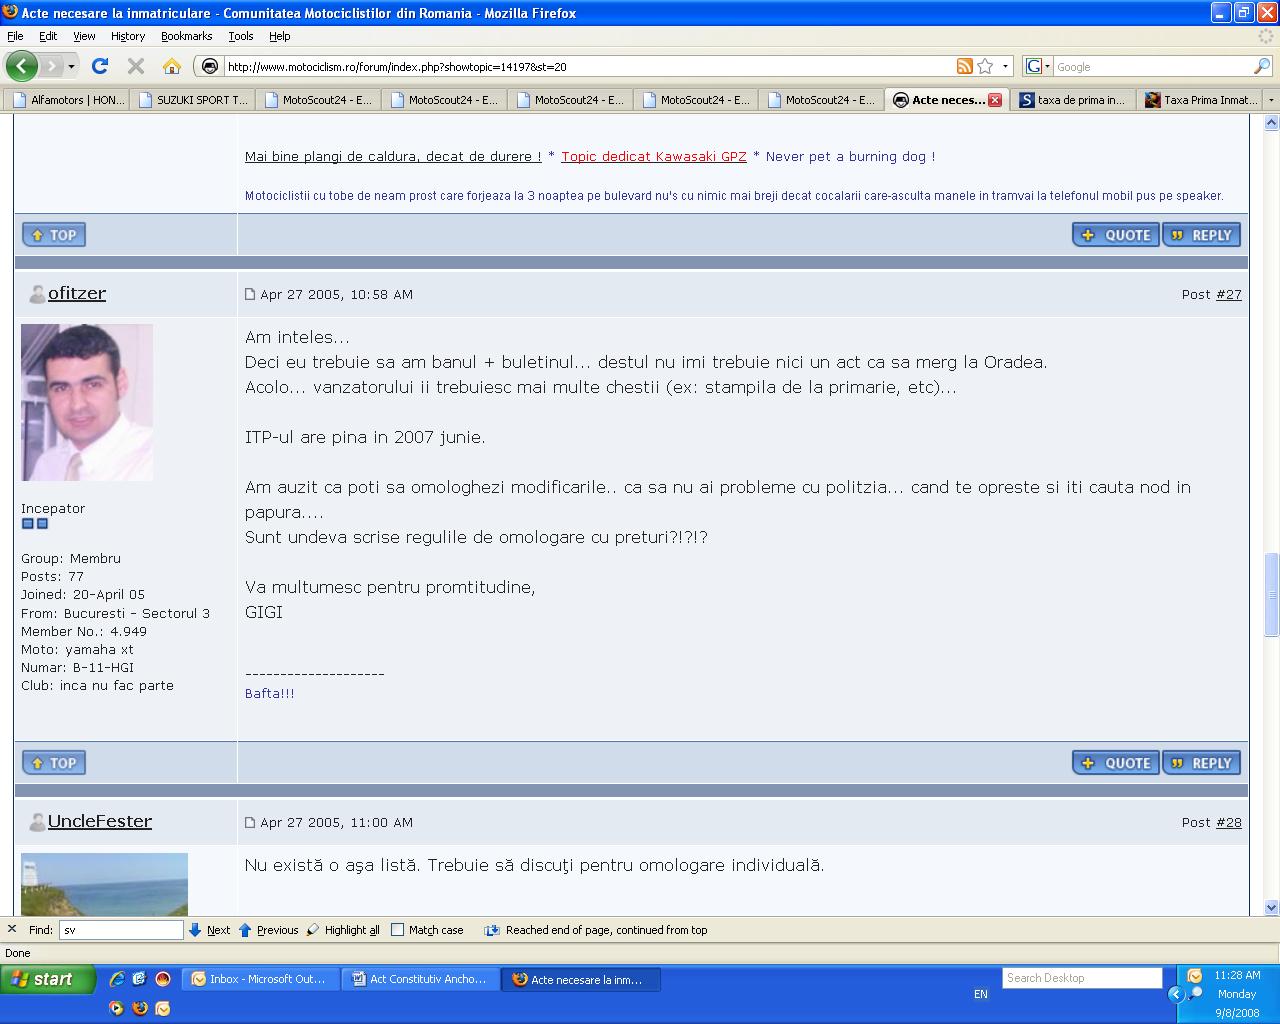
Task: Click the Windows Start button
Action: [48, 979]
